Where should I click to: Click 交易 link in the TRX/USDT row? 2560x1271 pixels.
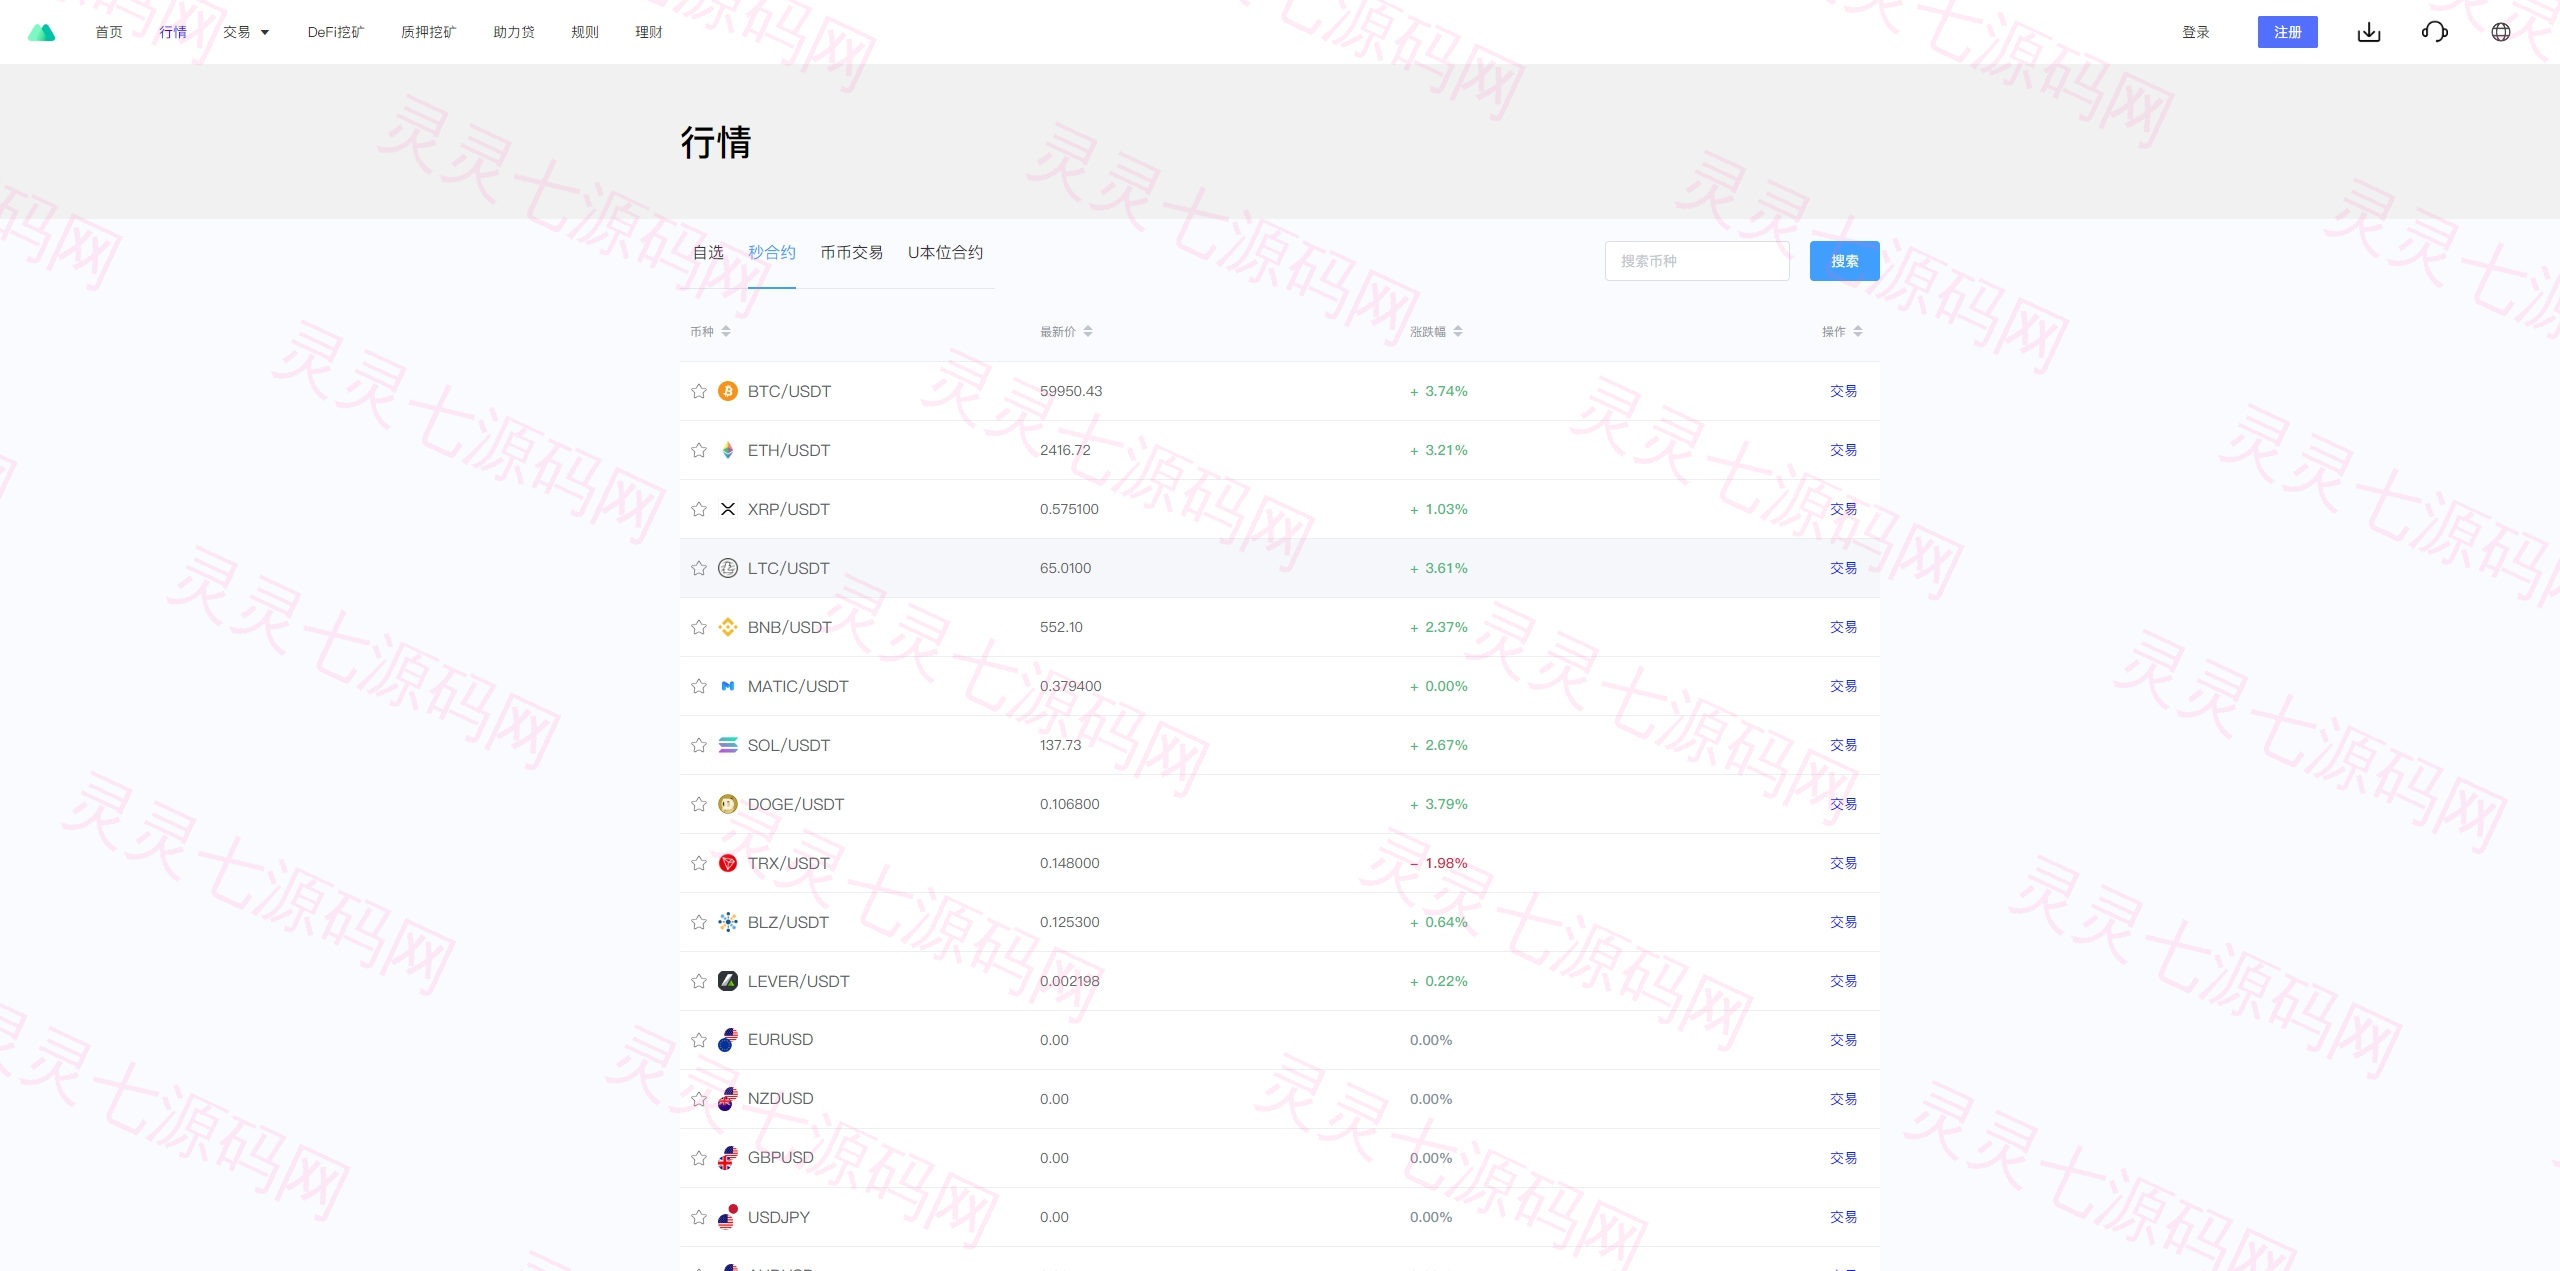tap(1843, 863)
